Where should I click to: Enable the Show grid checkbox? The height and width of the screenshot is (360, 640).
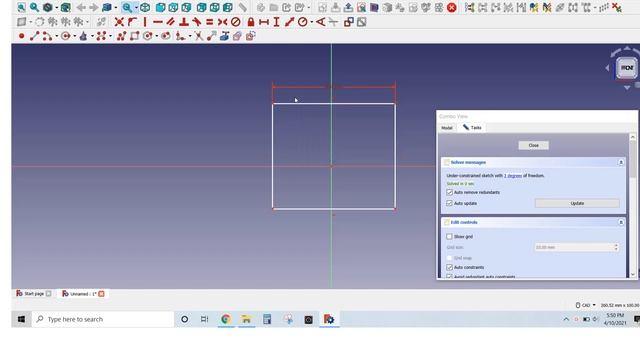(x=449, y=237)
